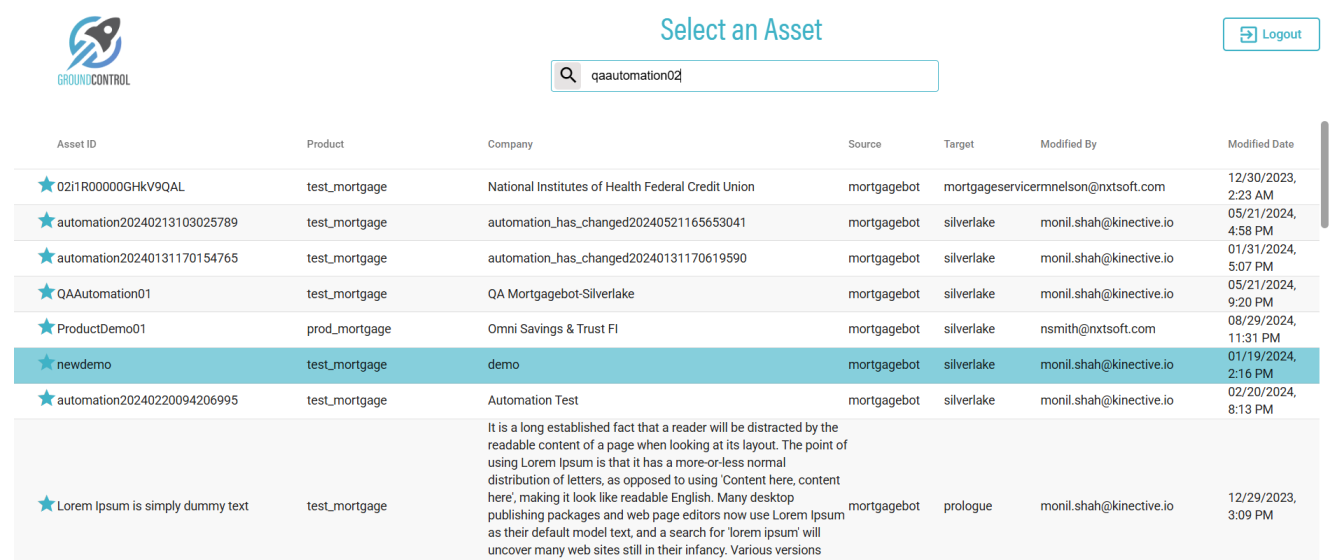Click the vertical scrollbar thumb
1344x560 pixels.
pos(1325,175)
